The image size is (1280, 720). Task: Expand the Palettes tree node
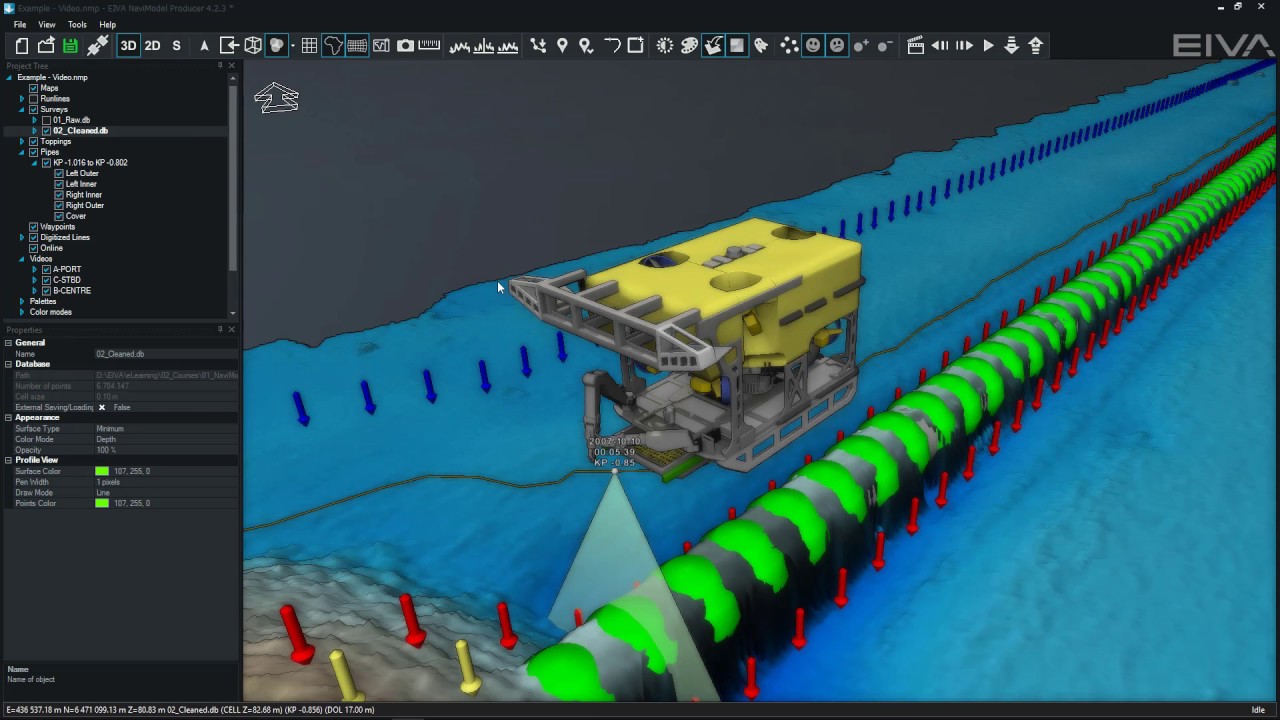22,301
